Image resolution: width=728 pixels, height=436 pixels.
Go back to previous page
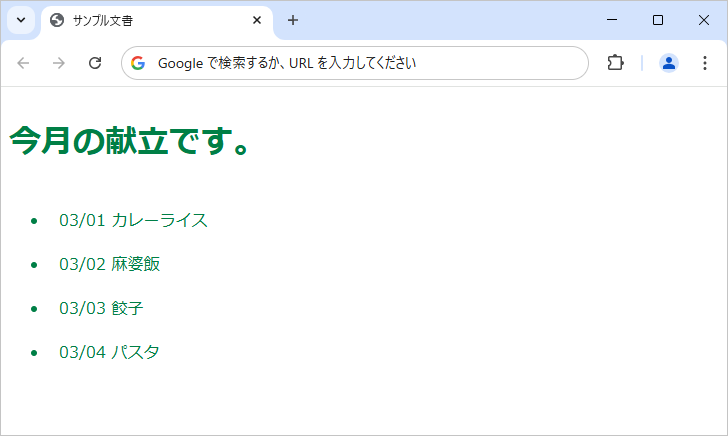pyautogui.click(x=24, y=63)
